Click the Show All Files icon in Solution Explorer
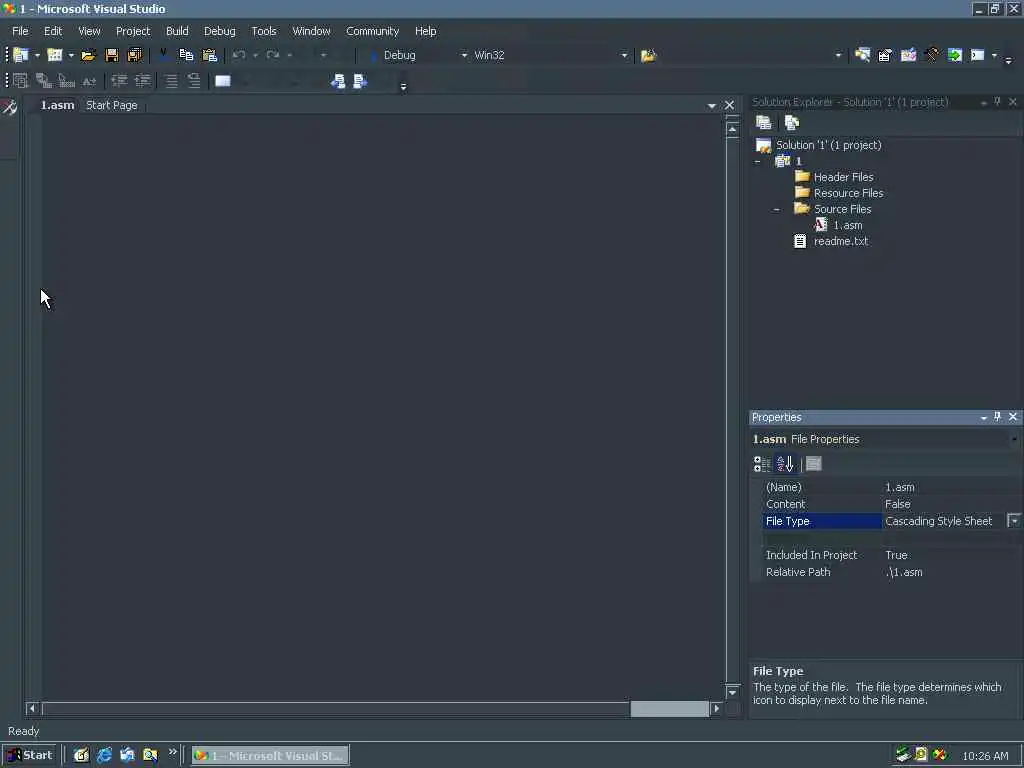Screen dimensions: 1024x768 [792, 123]
